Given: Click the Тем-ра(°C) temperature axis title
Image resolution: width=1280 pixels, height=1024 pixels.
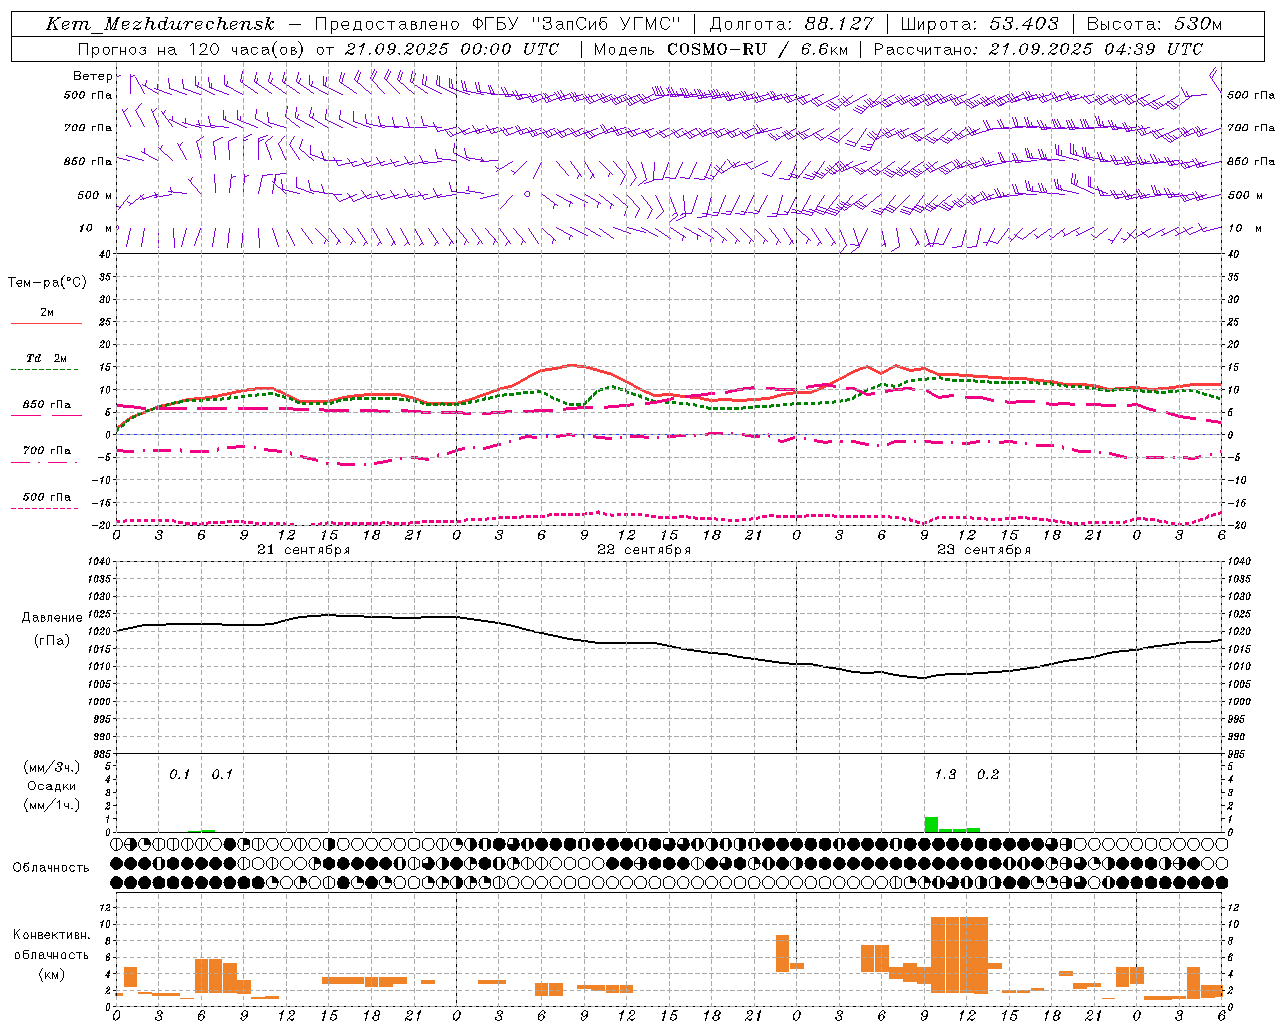Looking at the screenshot, I should coord(47,283).
